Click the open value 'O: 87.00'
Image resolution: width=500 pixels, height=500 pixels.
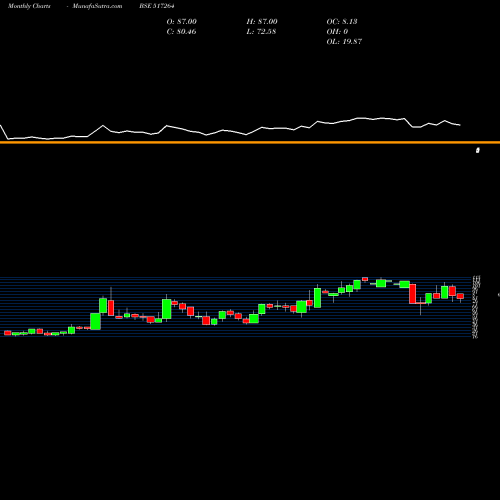pos(182,22)
